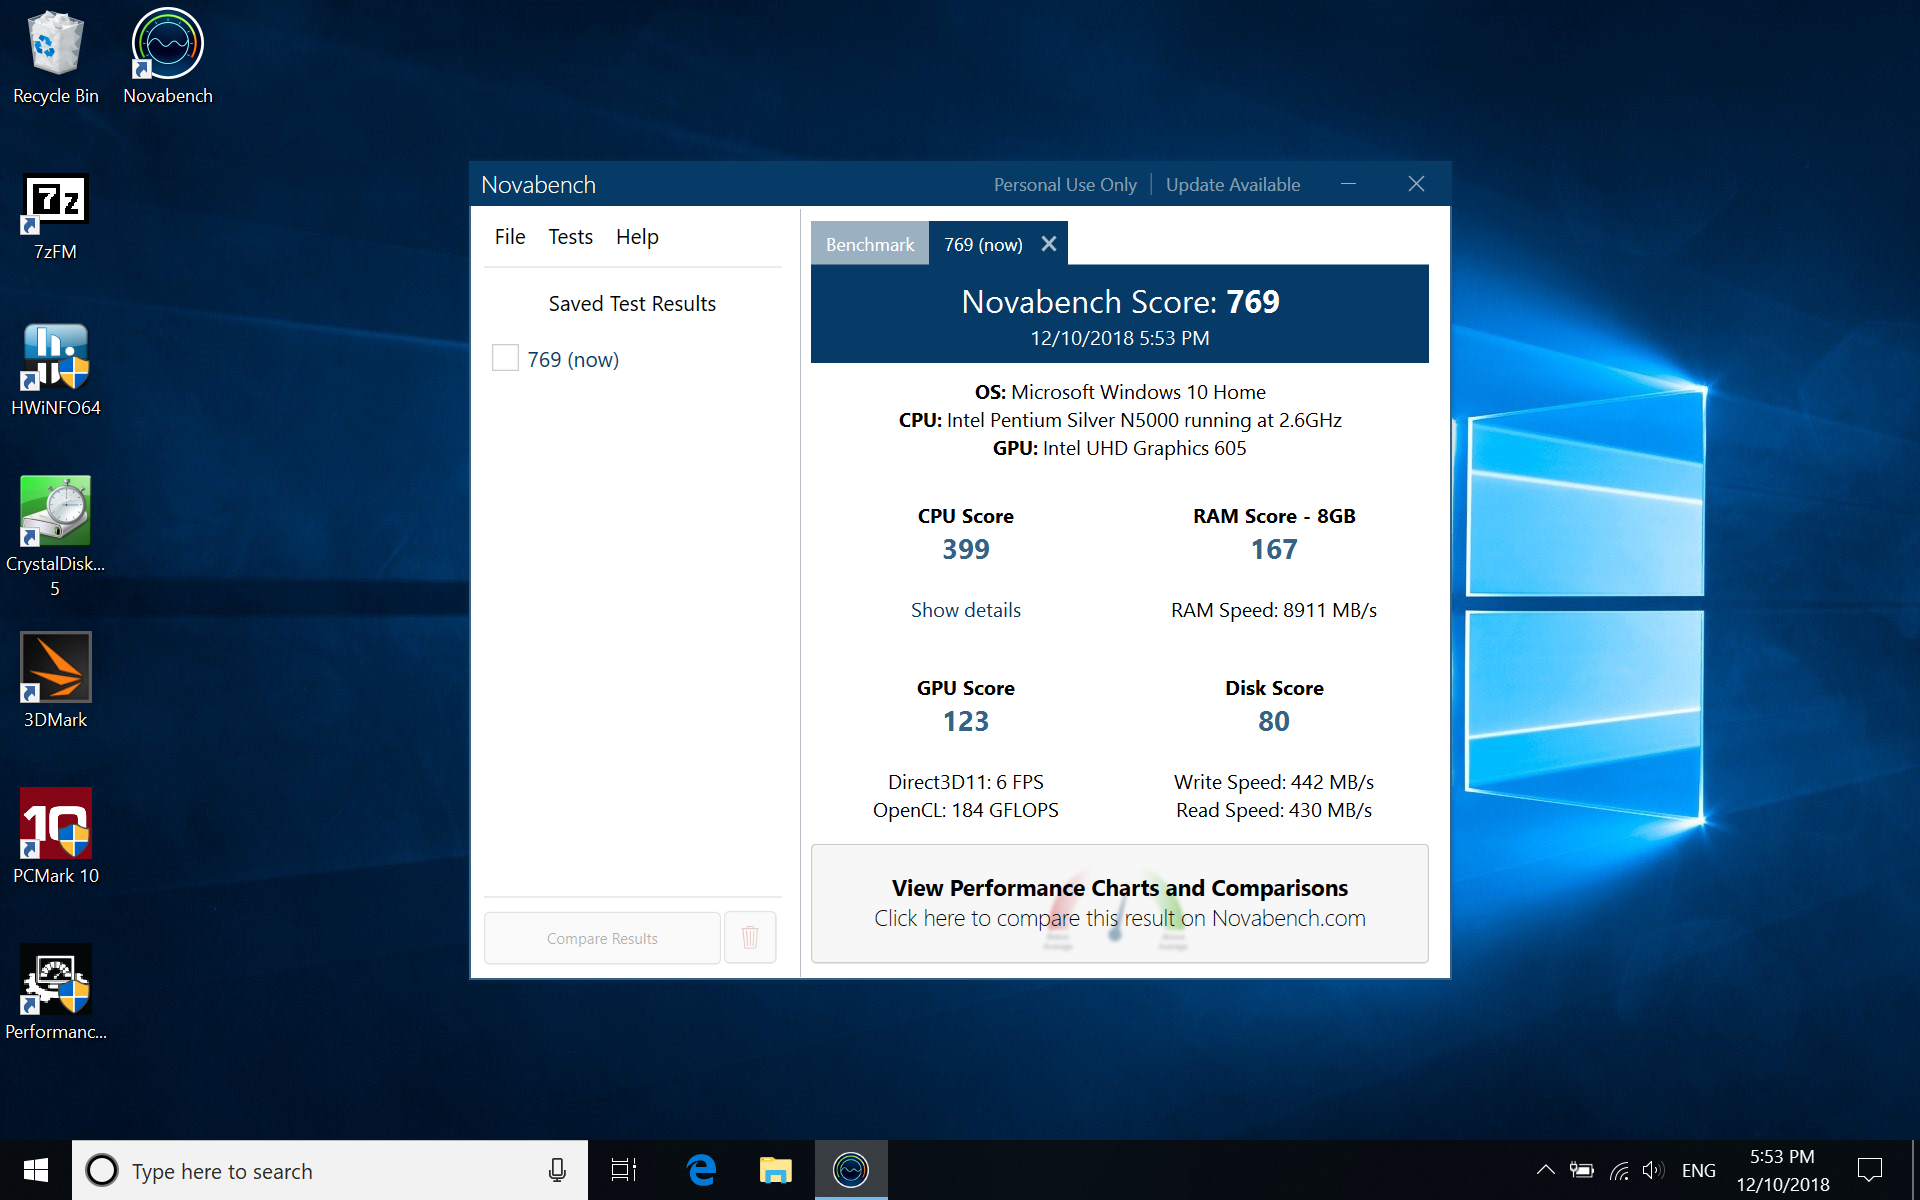Delete result using the trash can icon

click(x=750, y=937)
